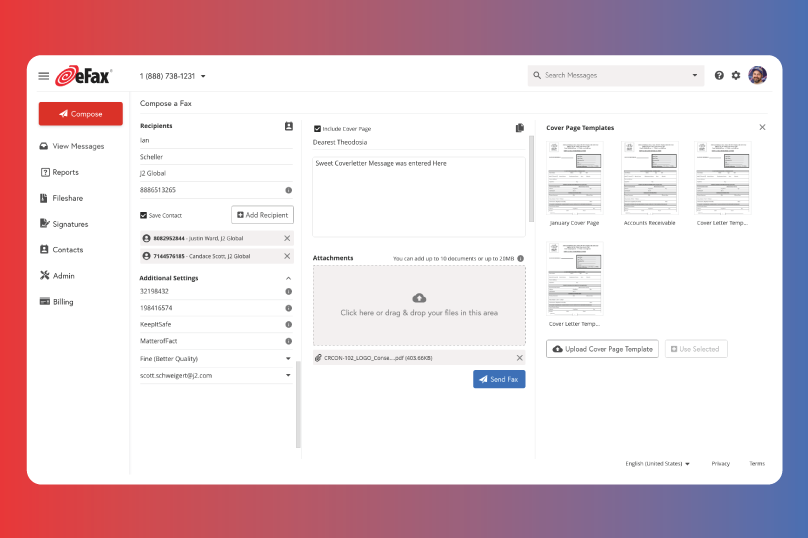Open Billing in sidebar
808x538 pixels.
pyautogui.click(x=57, y=302)
